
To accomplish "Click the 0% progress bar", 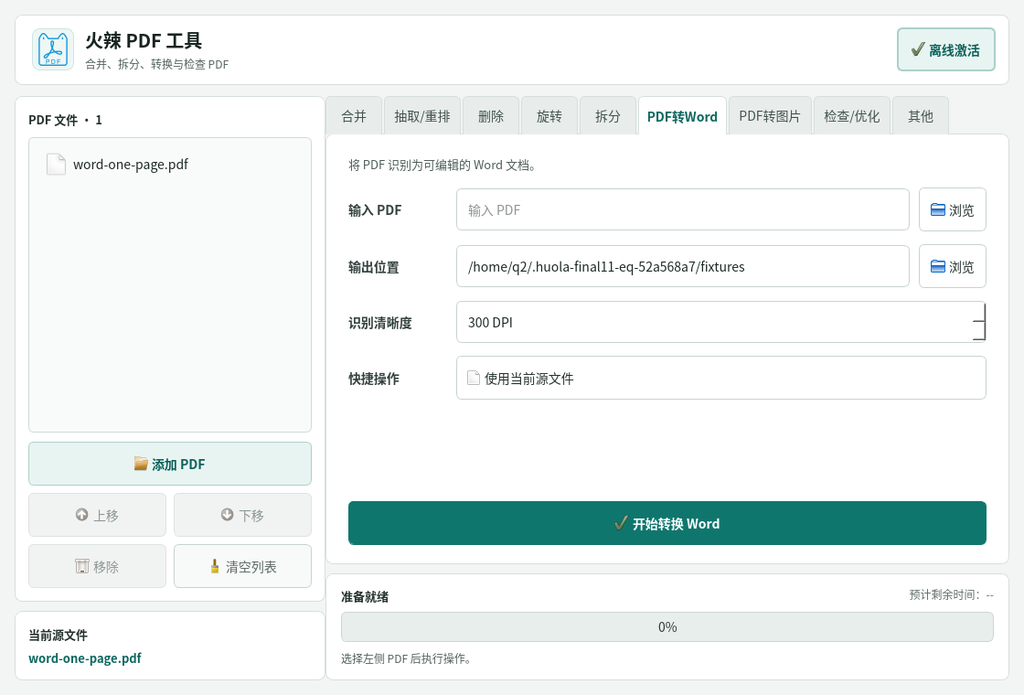I will click(x=667, y=627).
